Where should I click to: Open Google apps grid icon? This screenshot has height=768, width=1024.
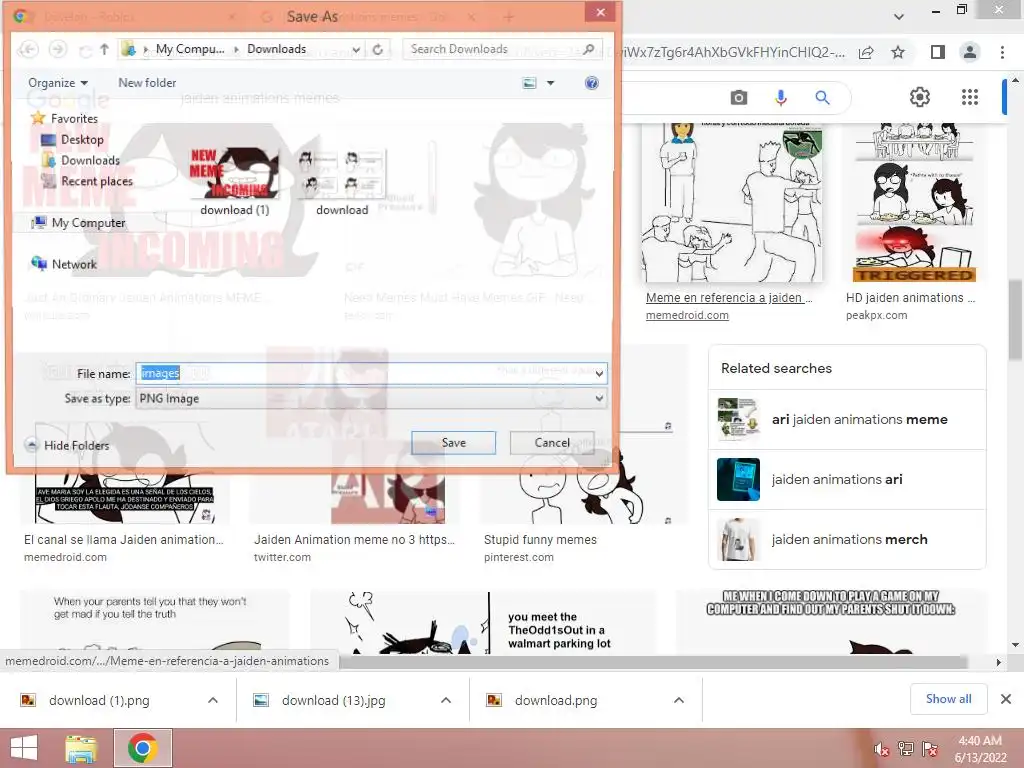click(970, 97)
